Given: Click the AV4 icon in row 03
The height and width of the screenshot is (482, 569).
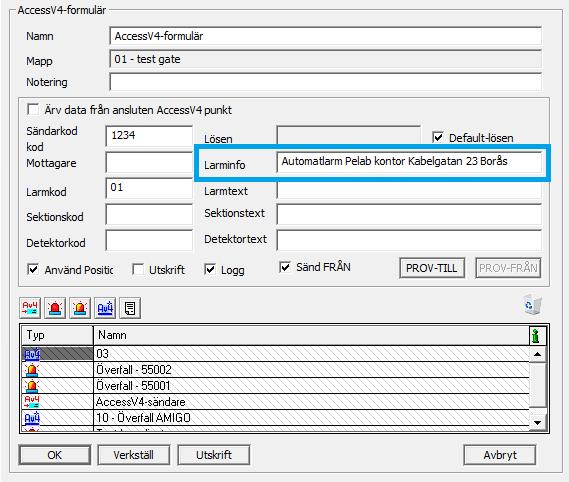Looking at the screenshot, I should click(x=32, y=354).
